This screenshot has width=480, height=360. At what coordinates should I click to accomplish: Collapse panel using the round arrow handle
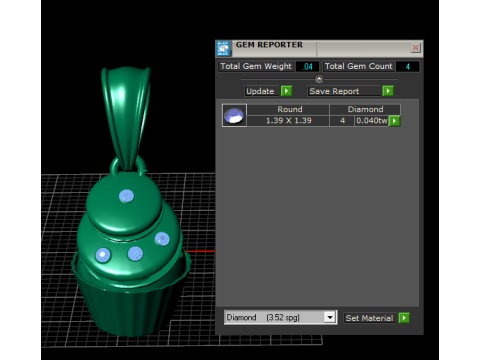coord(319,79)
